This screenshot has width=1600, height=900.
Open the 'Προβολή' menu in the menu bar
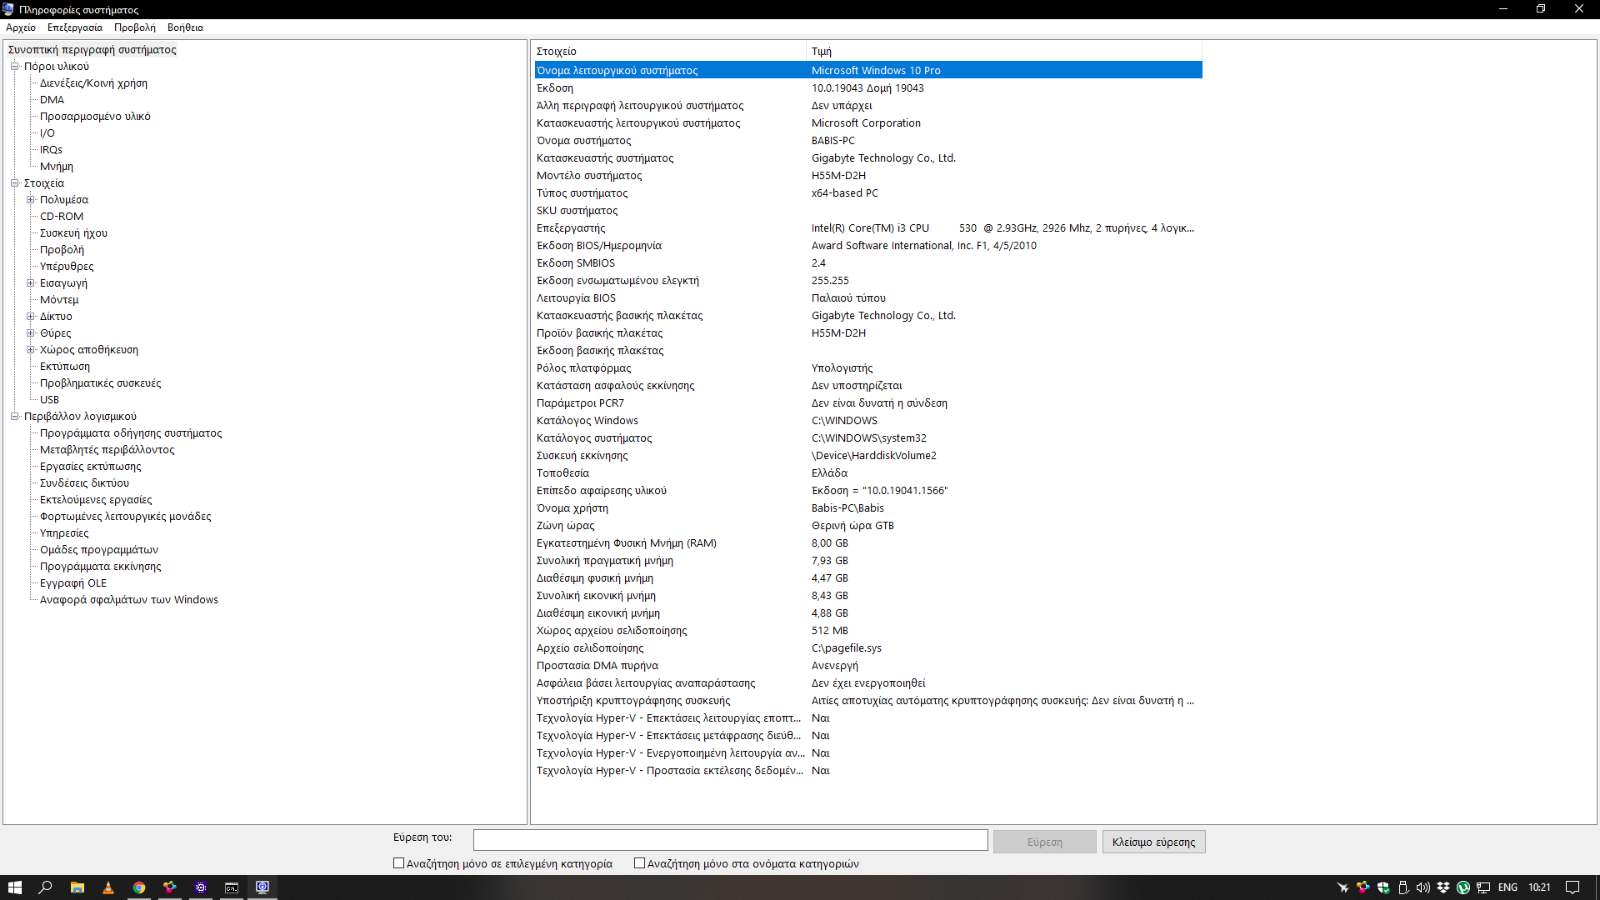coord(135,28)
